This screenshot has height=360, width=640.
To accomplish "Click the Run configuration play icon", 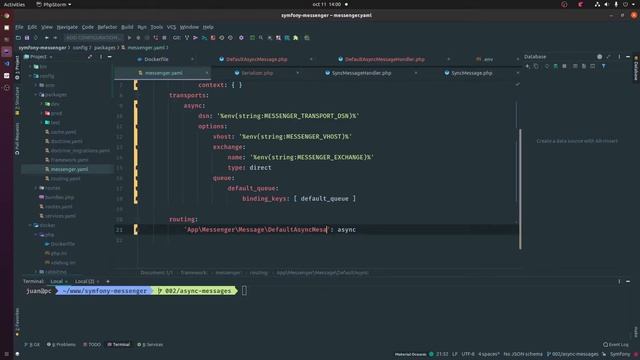I will tap(129, 38).
